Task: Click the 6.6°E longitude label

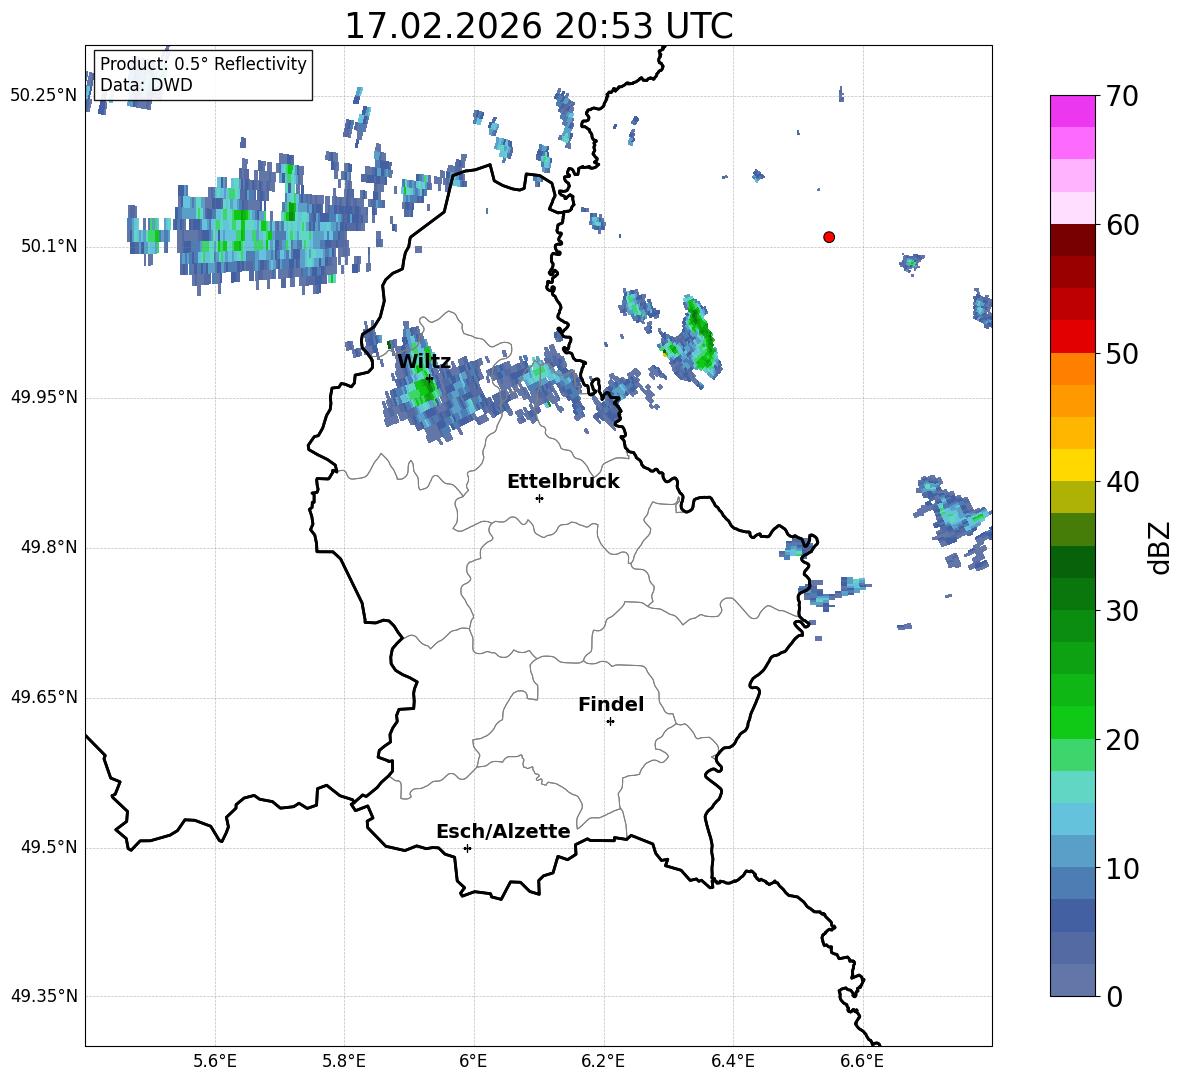Action: (862, 1061)
